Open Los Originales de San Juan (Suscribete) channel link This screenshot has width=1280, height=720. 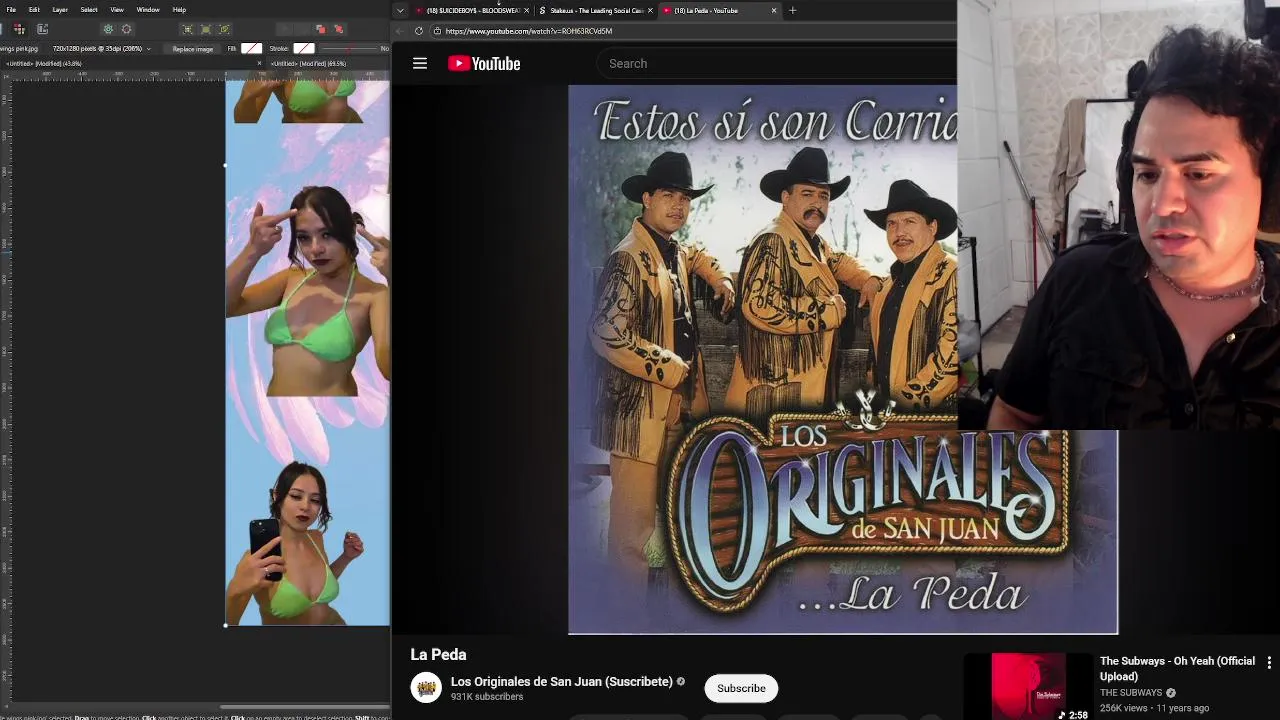(x=562, y=682)
